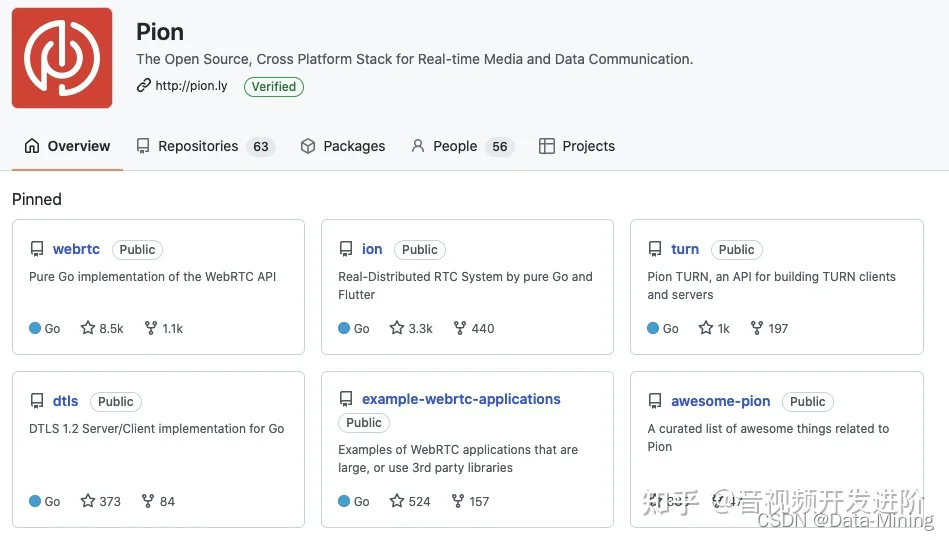
Task: Click the 56 people counter
Action: coord(500,147)
